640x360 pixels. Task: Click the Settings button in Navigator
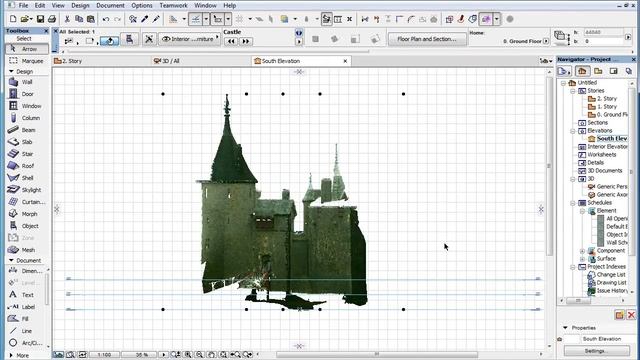[596, 351]
